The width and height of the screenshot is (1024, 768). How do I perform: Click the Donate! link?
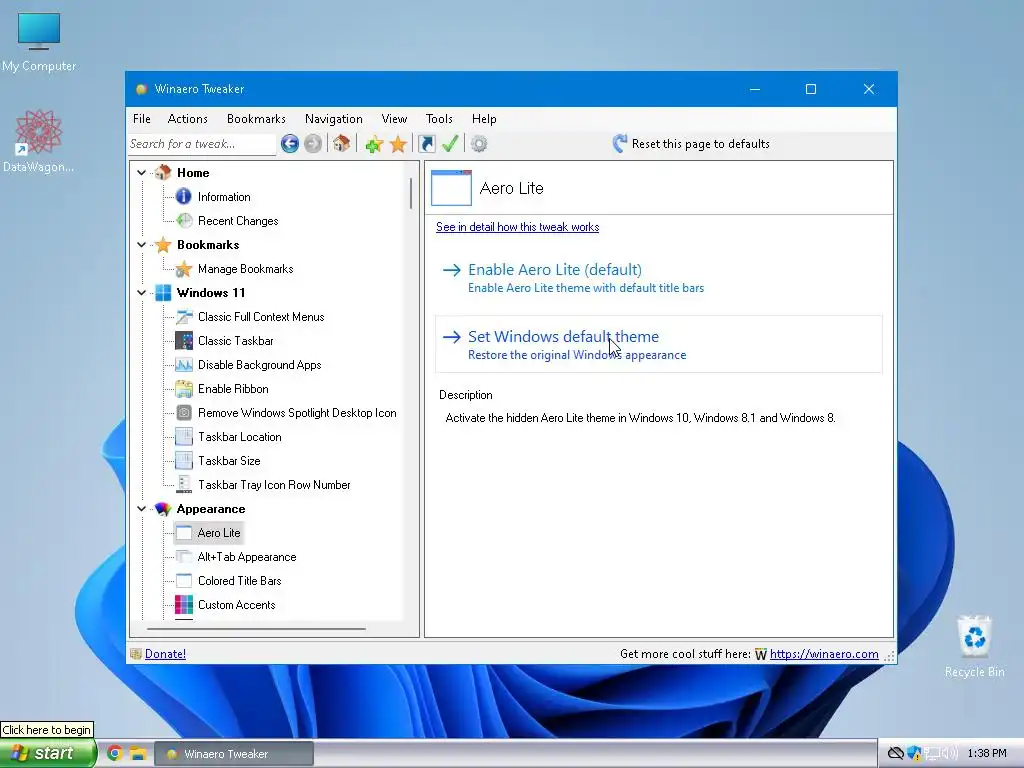(165, 654)
